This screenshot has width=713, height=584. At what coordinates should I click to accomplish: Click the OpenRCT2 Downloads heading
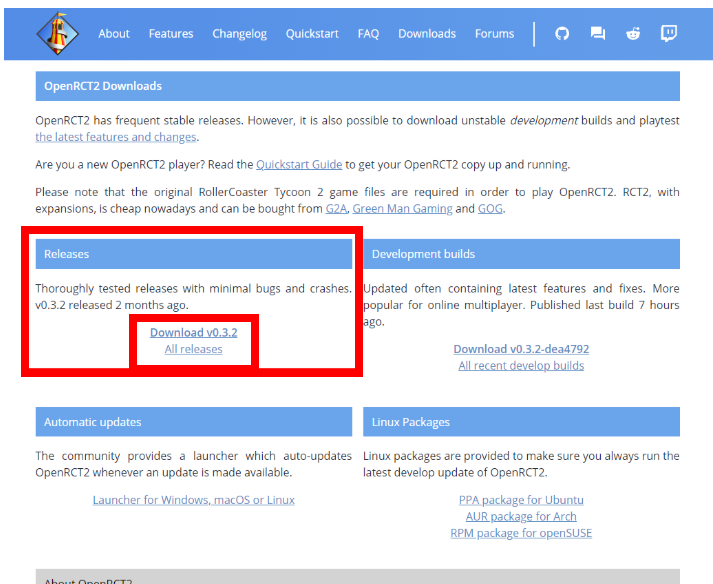click(357, 86)
